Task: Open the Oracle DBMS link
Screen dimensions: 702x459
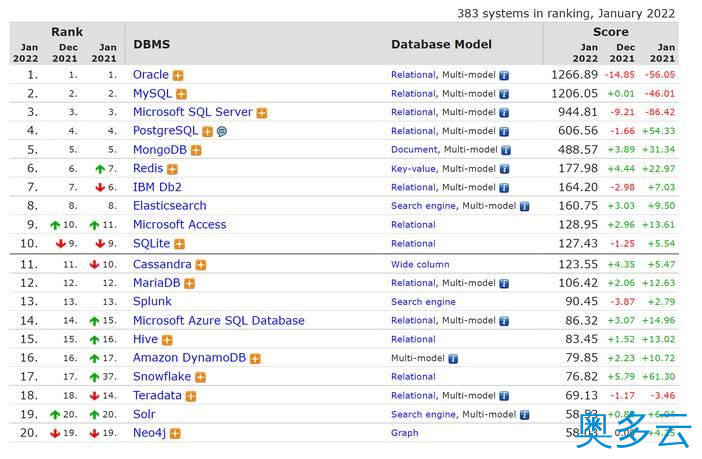Action: [151, 74]
